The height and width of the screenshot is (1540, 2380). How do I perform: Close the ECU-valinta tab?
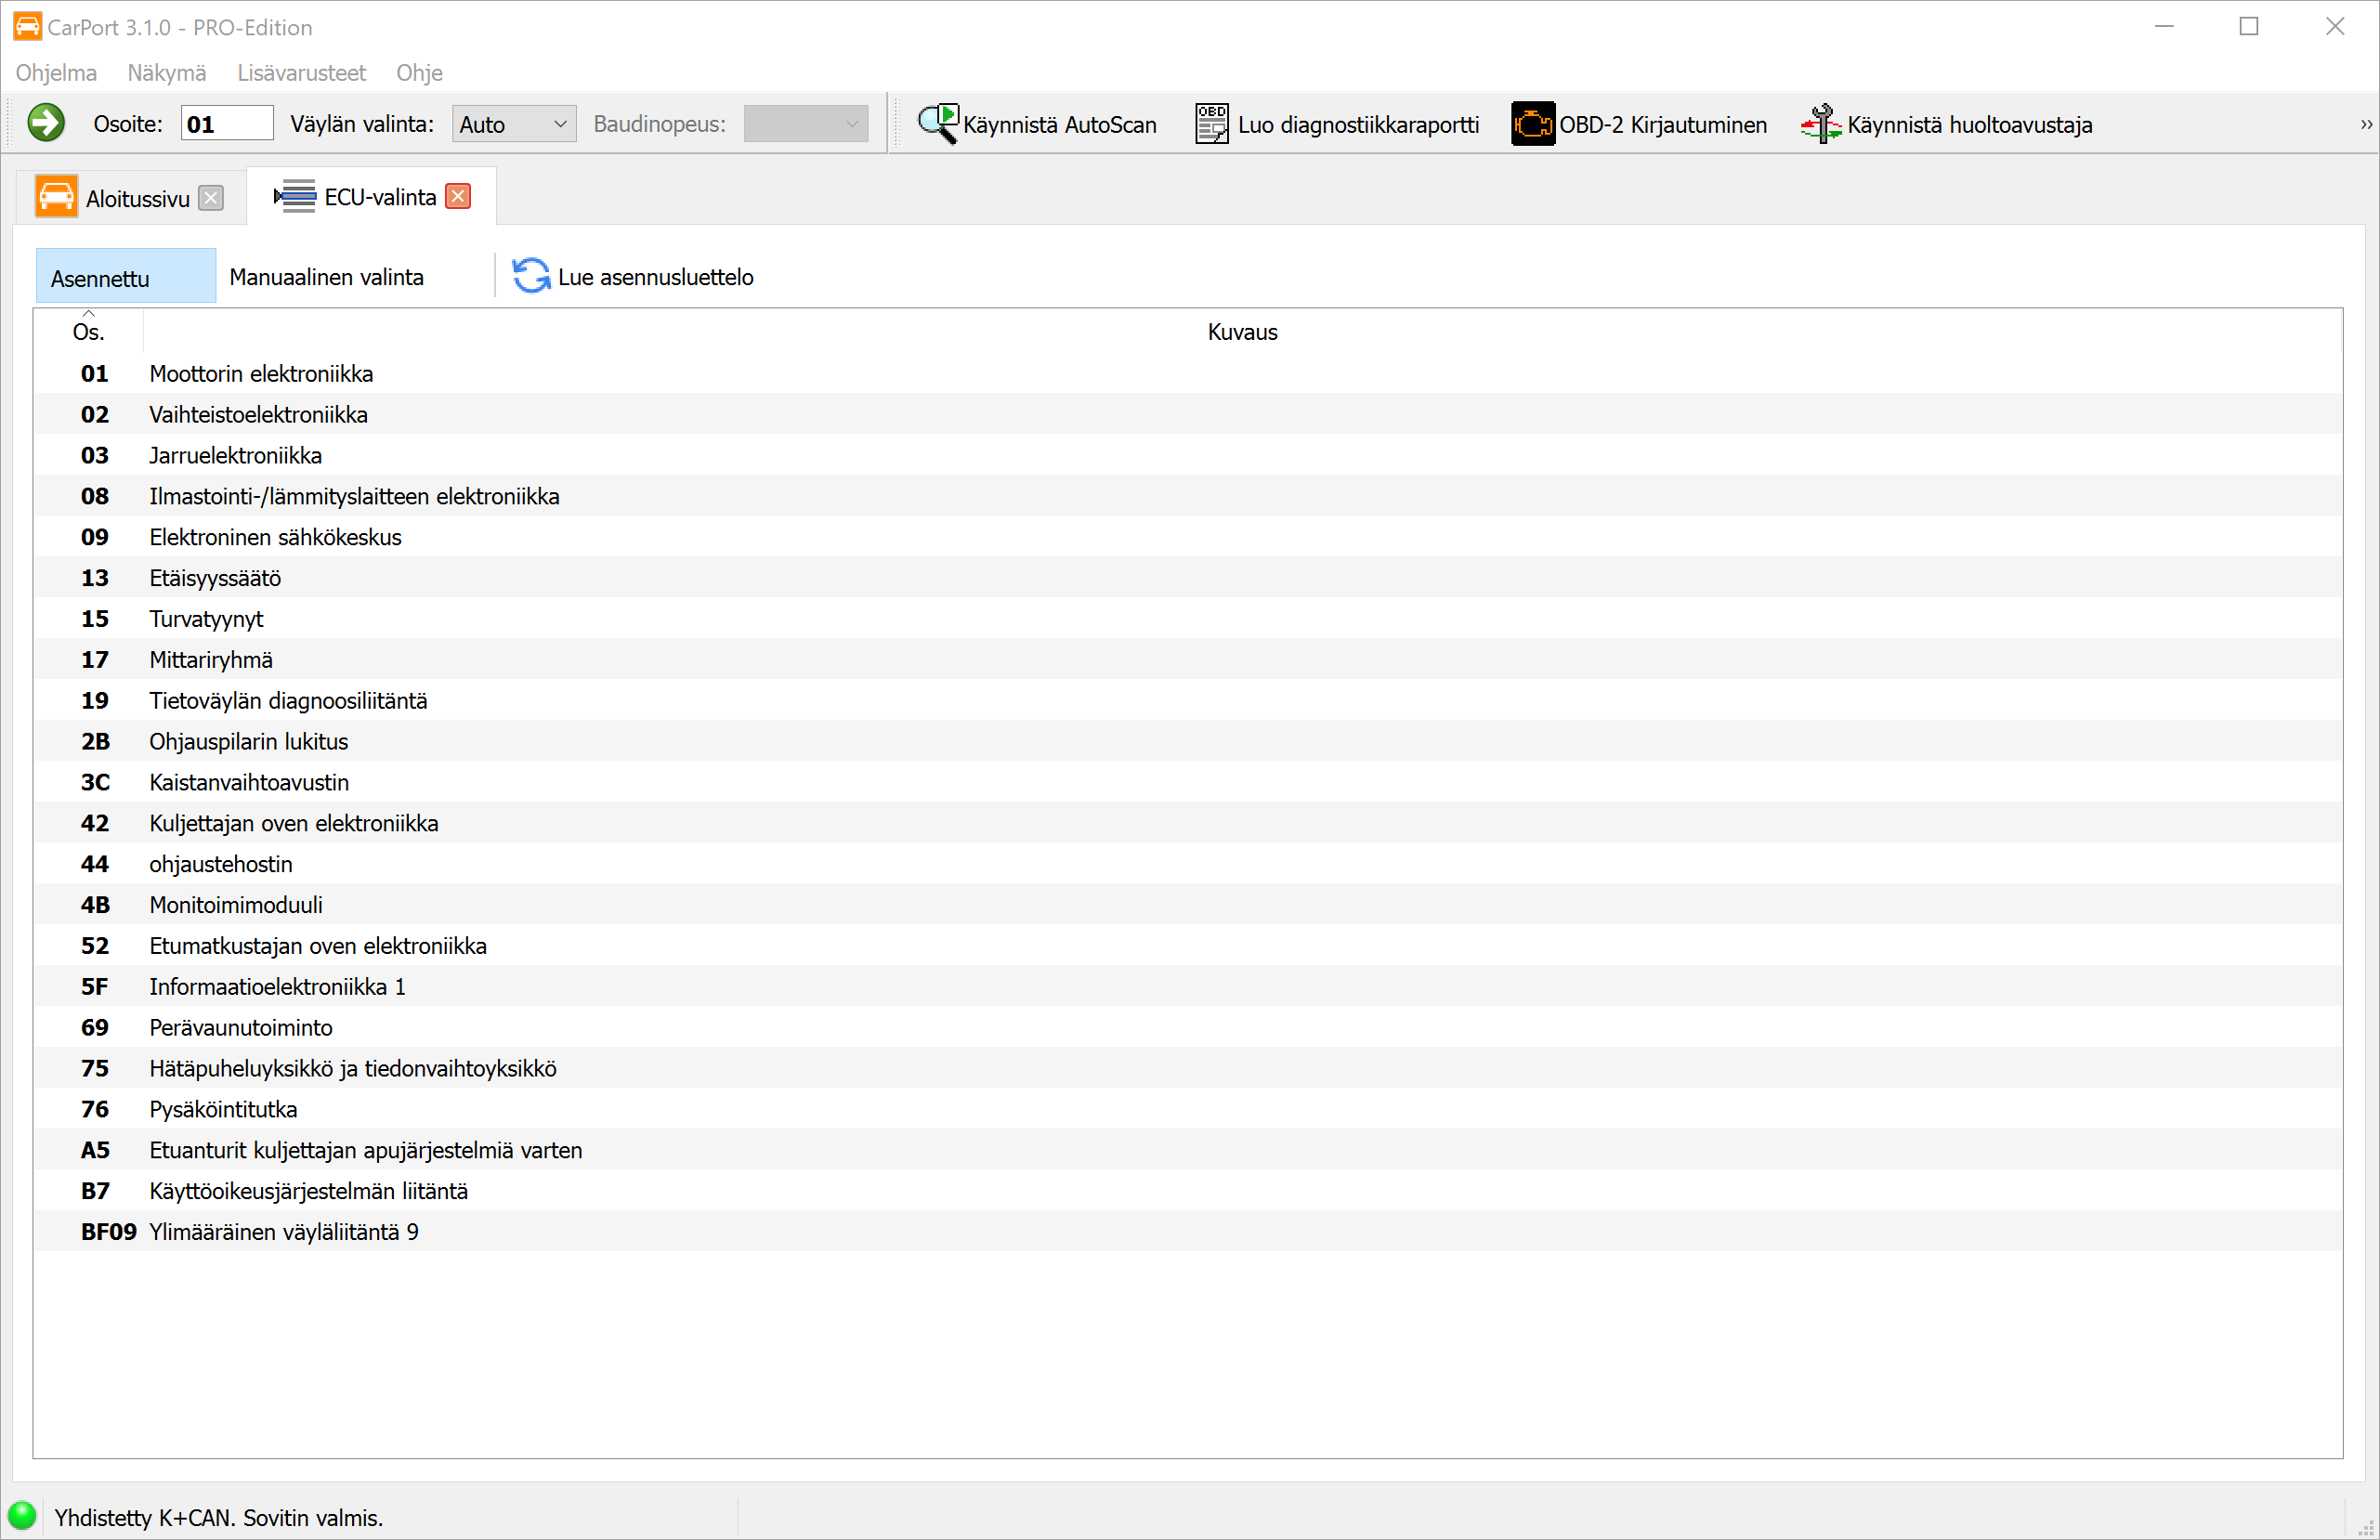tap(458, 196)
